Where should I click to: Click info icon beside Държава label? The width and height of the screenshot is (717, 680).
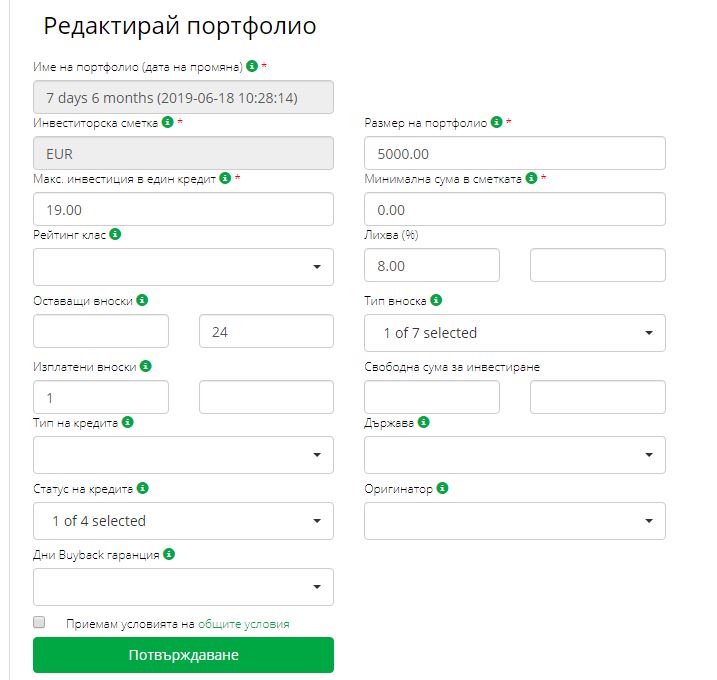point(423,422)
